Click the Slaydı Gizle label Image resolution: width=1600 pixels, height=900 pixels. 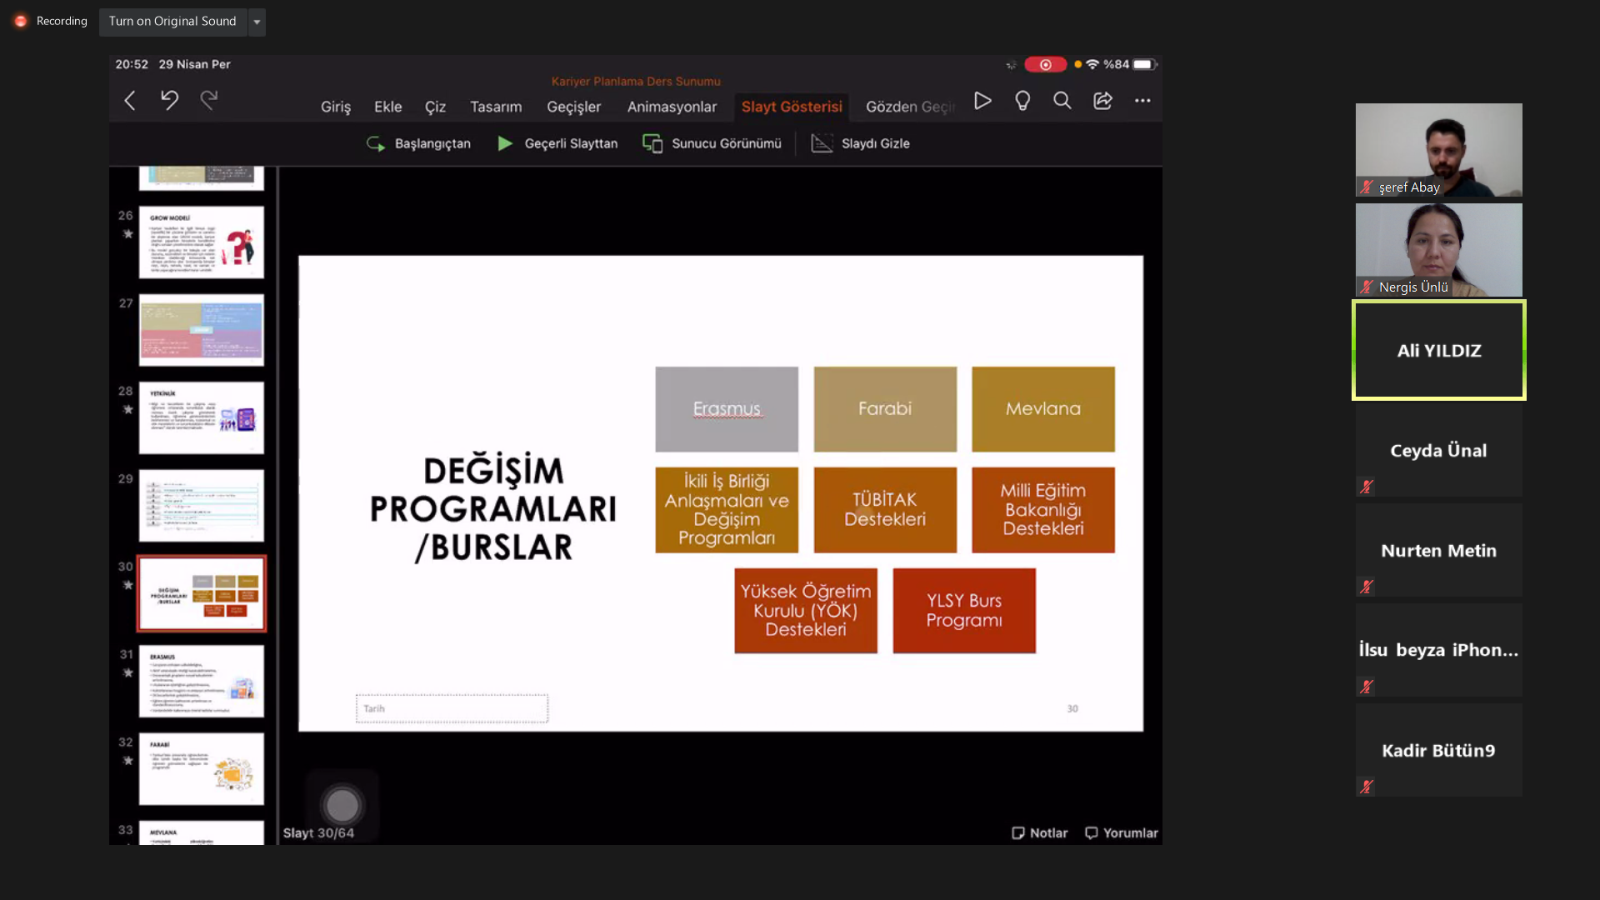(x=876, y=144)
